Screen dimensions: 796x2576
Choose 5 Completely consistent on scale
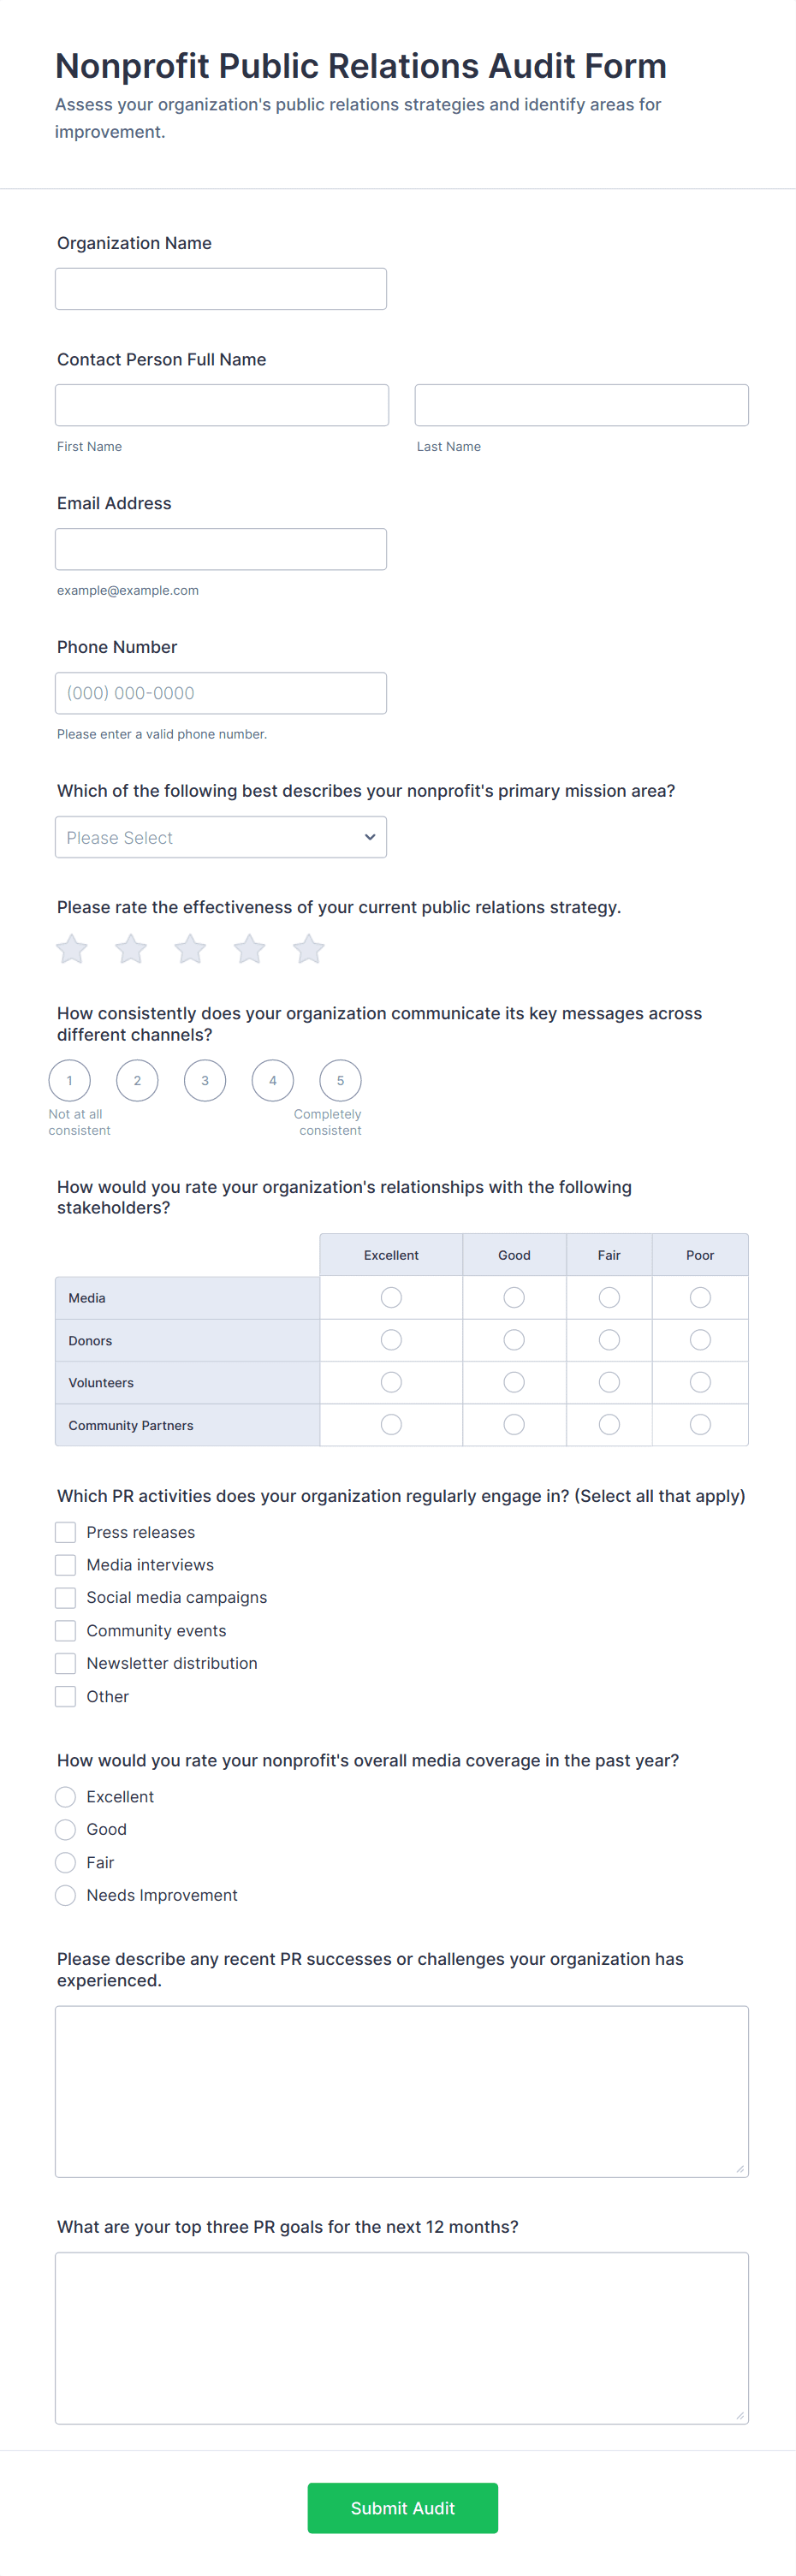click(340, 1080)
